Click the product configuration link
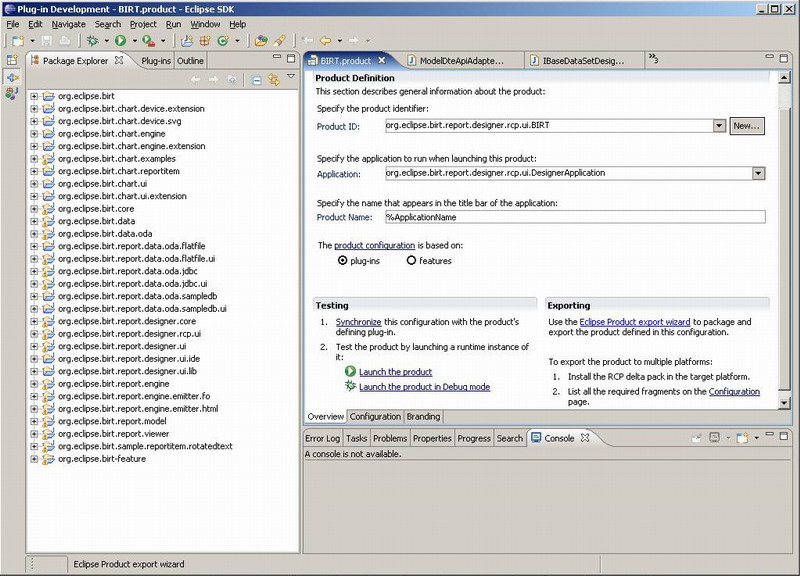The image size is (800, 576). [374, 245]
